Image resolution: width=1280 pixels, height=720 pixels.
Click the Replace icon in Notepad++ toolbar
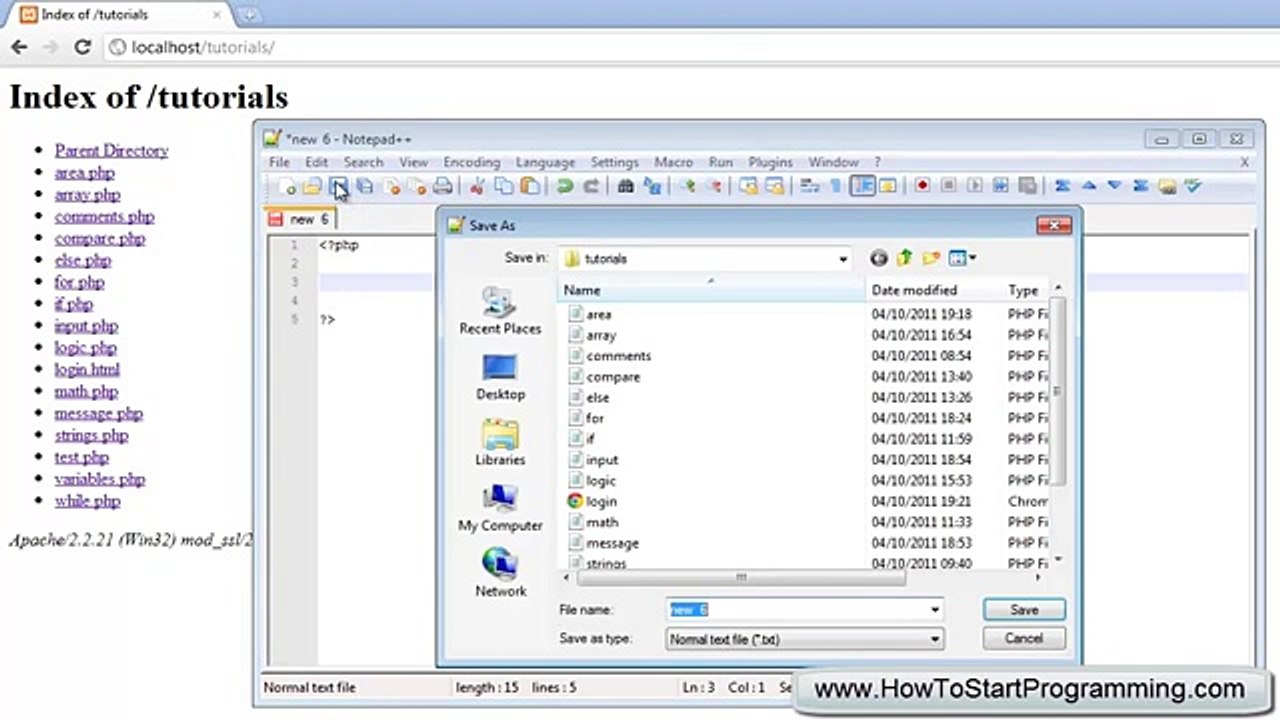click(x=653, y=186)
